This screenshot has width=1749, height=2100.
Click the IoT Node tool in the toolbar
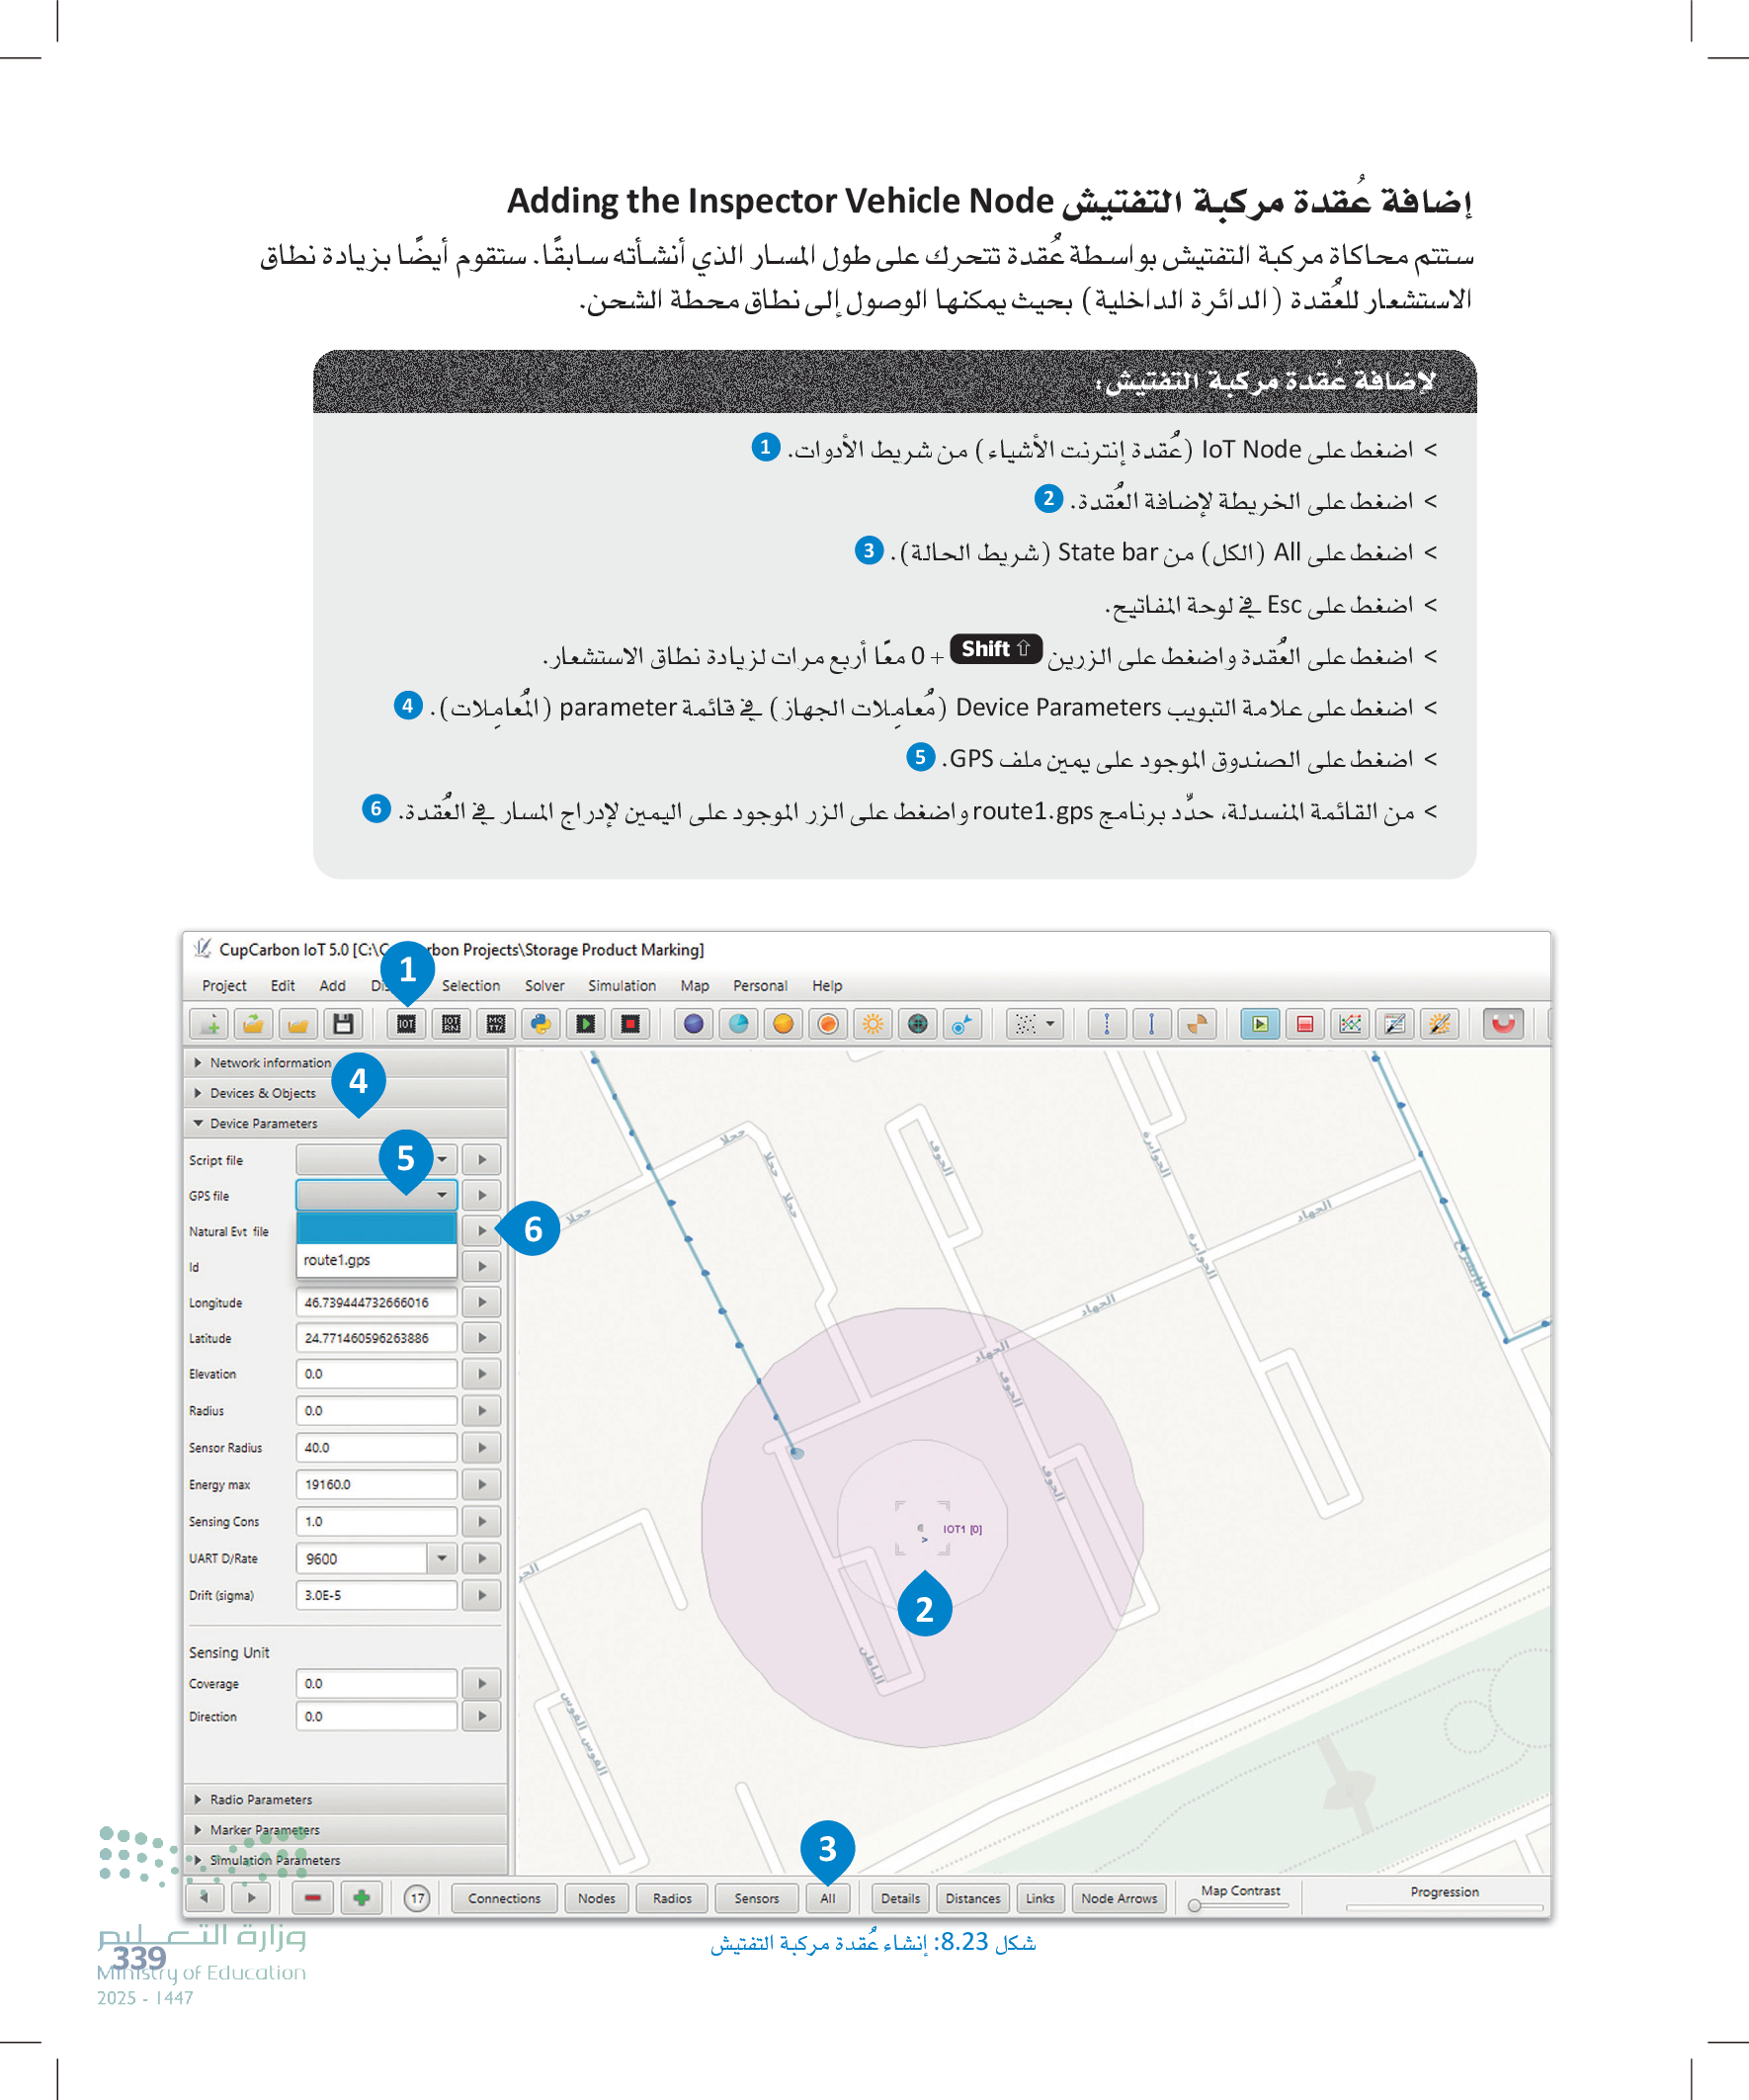(406, 1024)
